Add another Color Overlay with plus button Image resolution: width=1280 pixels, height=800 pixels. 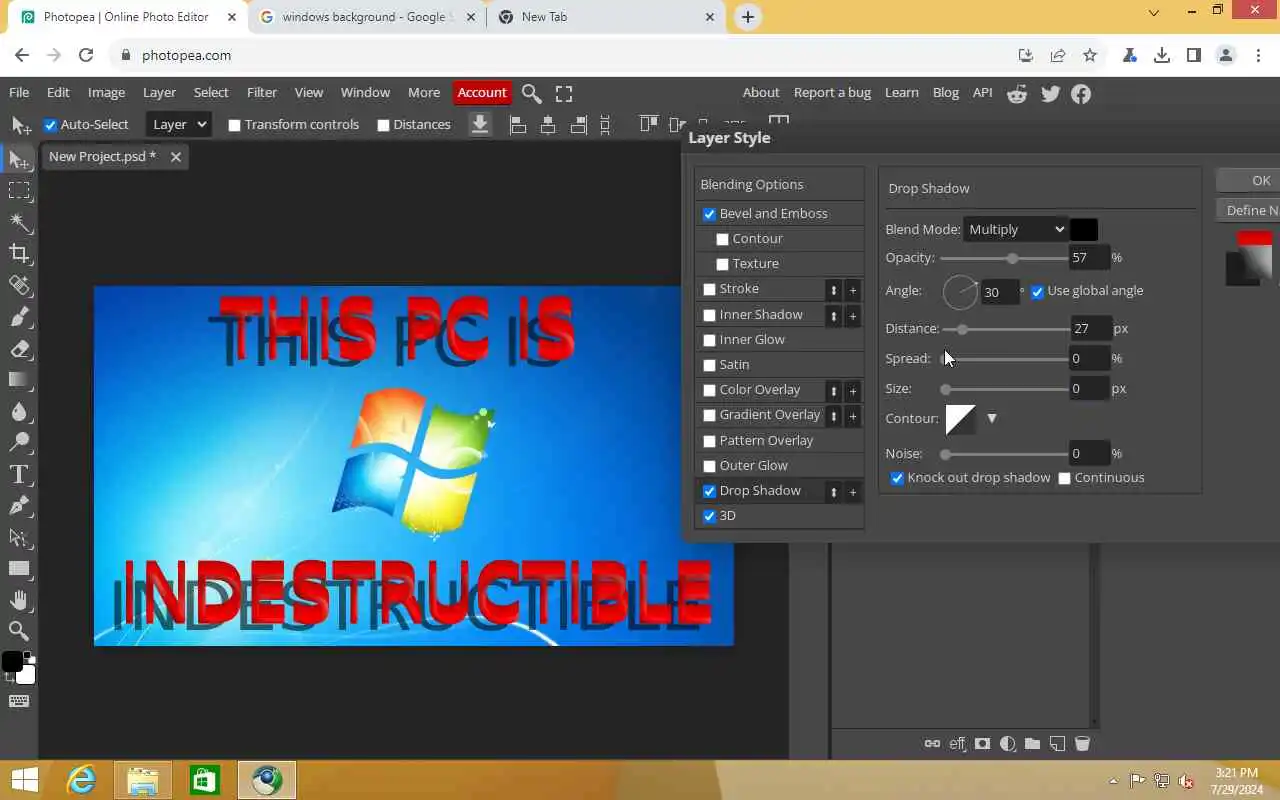pos(853,391)
